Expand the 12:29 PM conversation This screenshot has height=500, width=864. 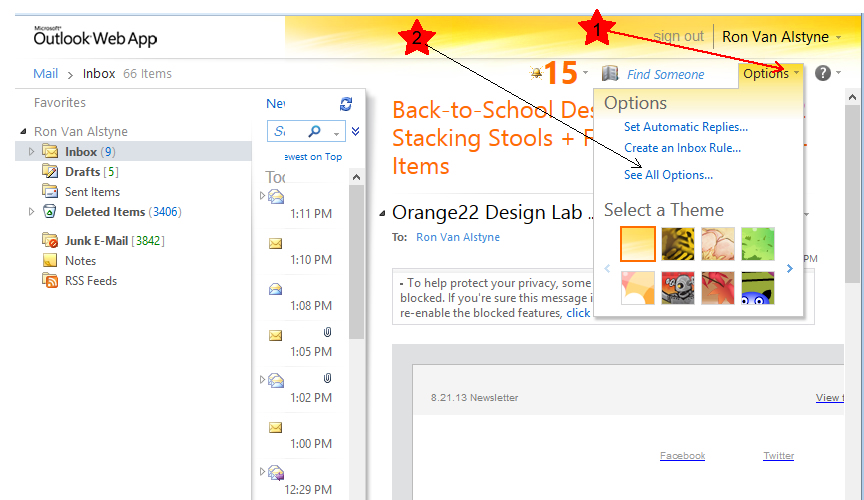coord(262,471)
